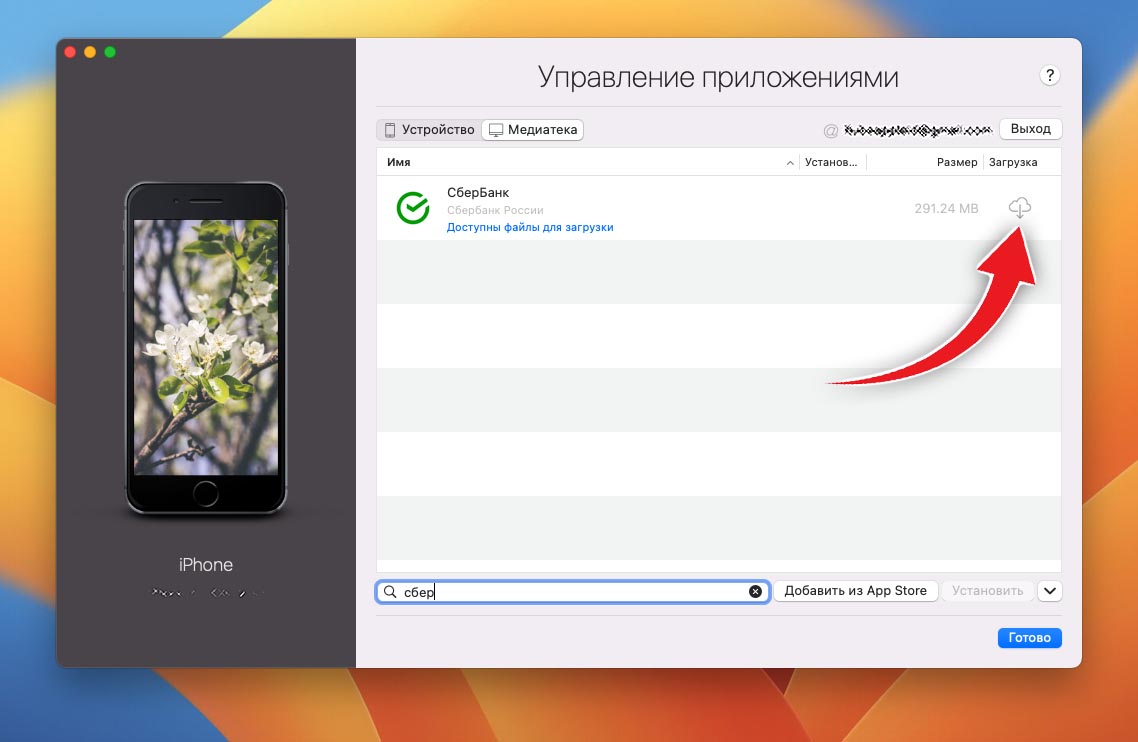
Task: Click the @ account icon
Action: 830,131
